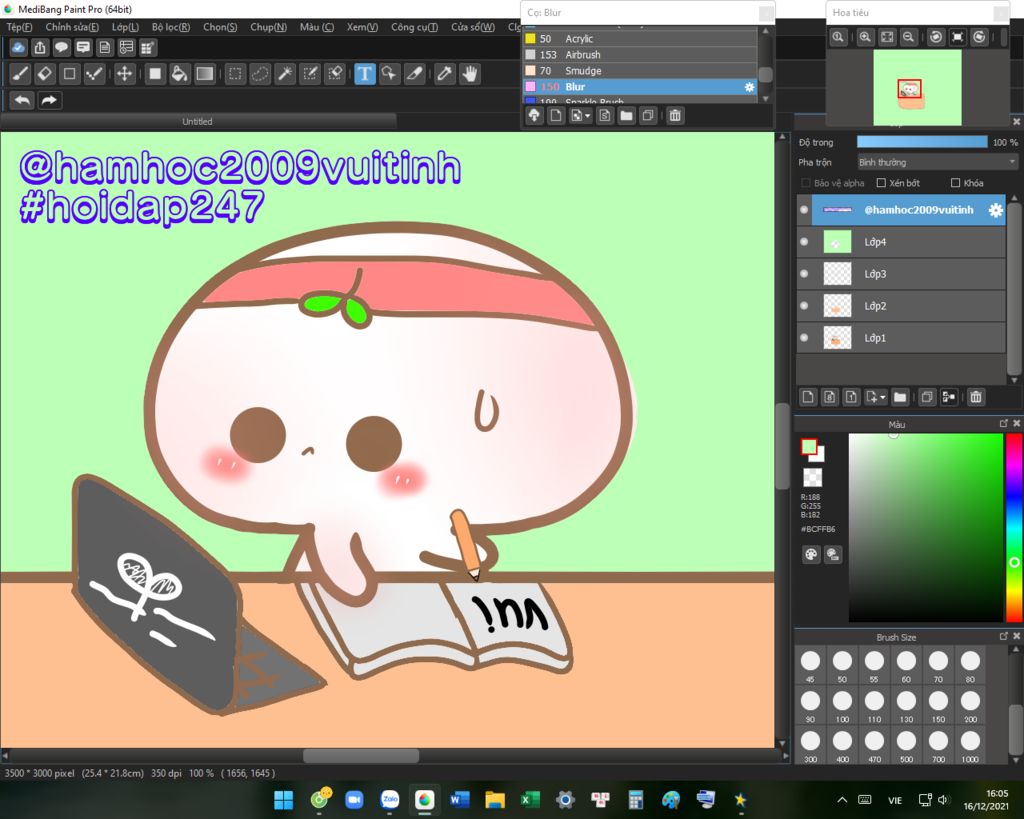Screen dimensions: 1024x819
Task: Open the Tệp(F) menu
Action: [x=19, y=27]
